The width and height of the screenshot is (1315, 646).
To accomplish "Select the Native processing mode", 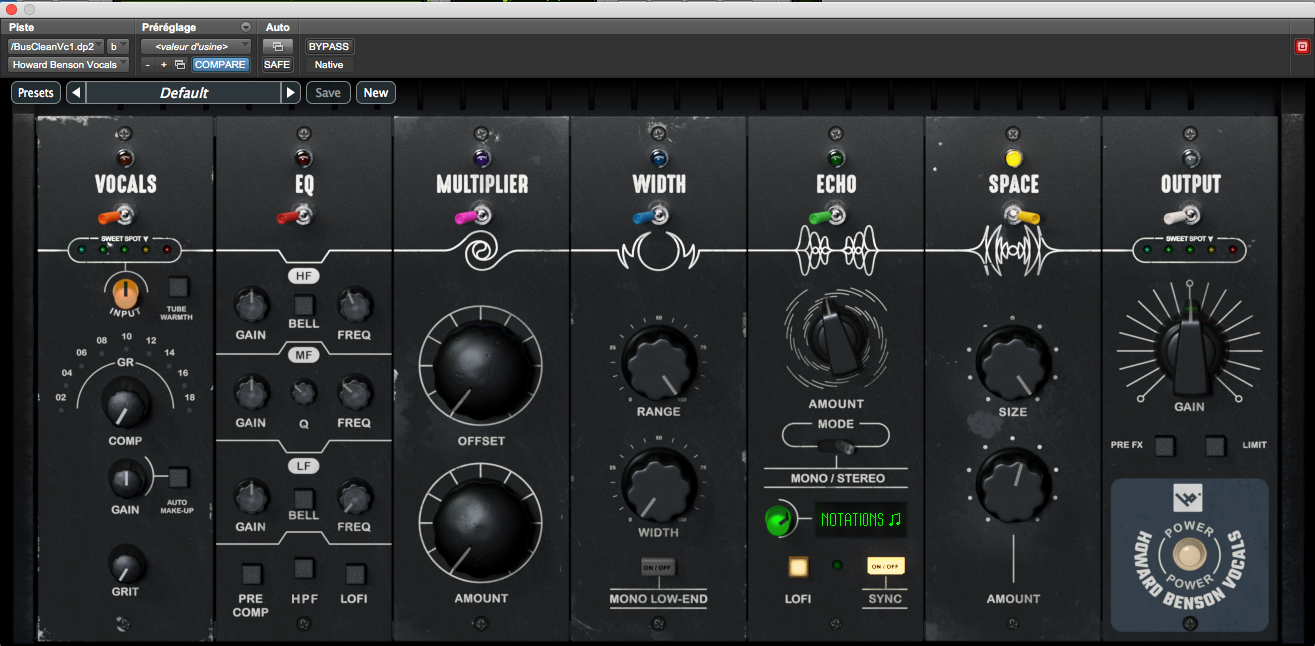I will click(x=328, y=64).
